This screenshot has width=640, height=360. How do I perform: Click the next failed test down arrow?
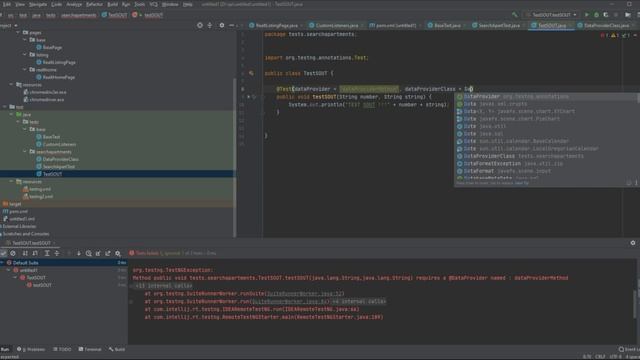(x=79, y=253)
